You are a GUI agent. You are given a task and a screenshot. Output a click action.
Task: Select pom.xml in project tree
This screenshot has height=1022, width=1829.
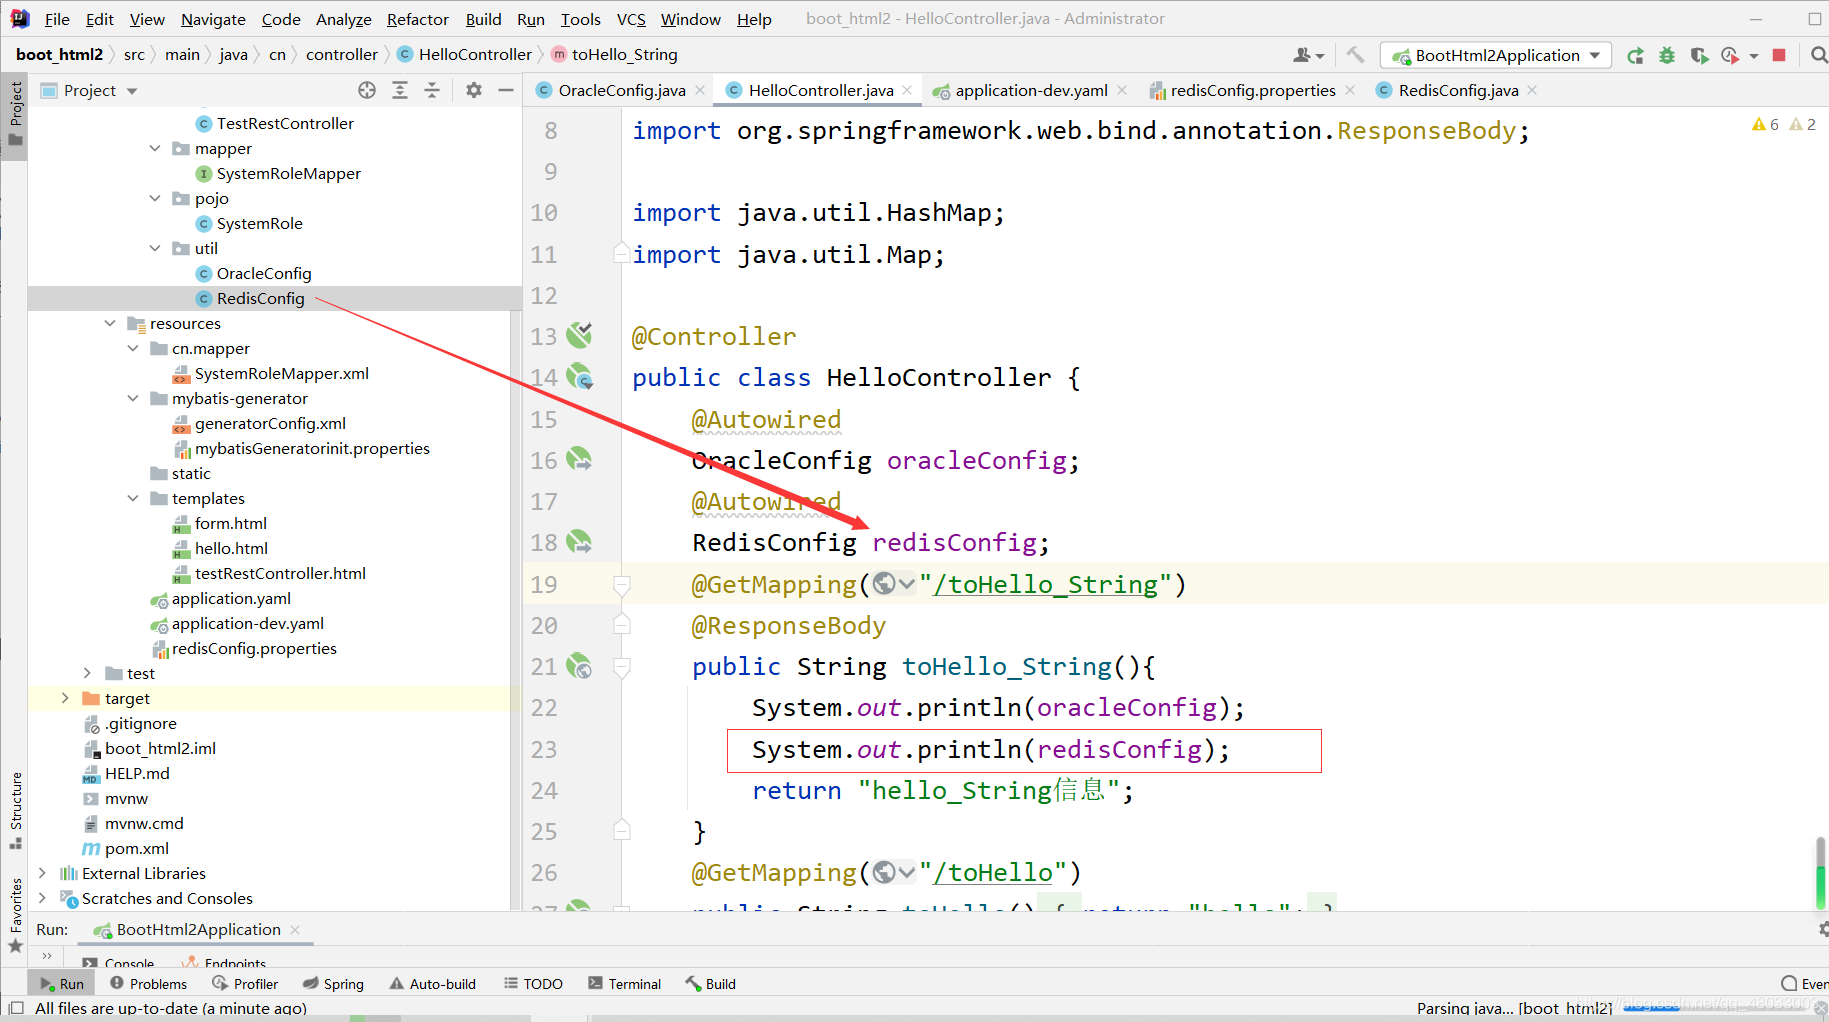coord(137,848)
